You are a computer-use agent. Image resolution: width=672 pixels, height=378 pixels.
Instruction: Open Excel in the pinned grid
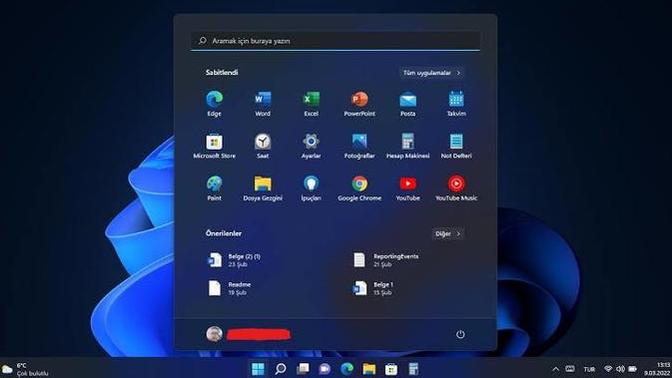311,104
